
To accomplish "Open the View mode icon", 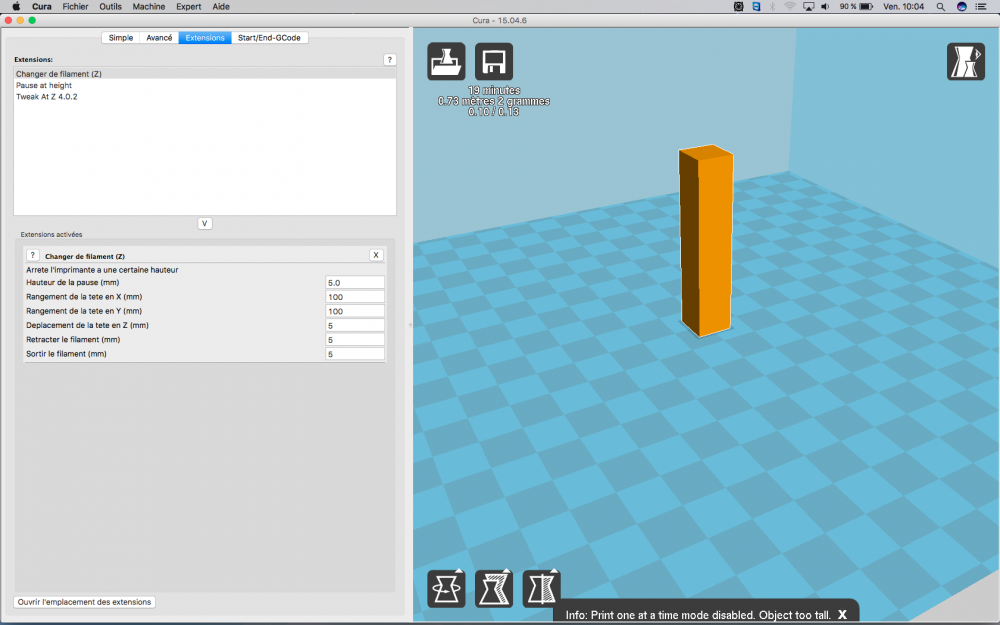I will pyautogui.click(x=966, y=61).
